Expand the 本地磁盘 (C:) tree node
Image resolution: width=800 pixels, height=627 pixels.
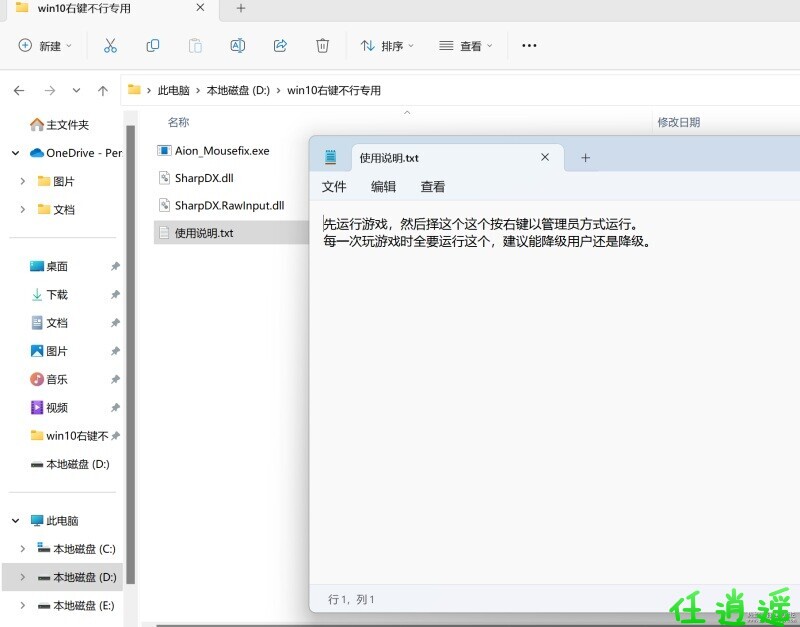[22, 549]
